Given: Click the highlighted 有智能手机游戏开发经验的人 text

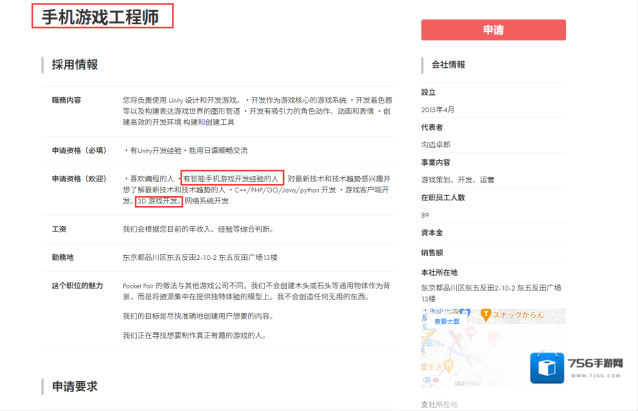Looking at the screenshot, I should (232, 177).
